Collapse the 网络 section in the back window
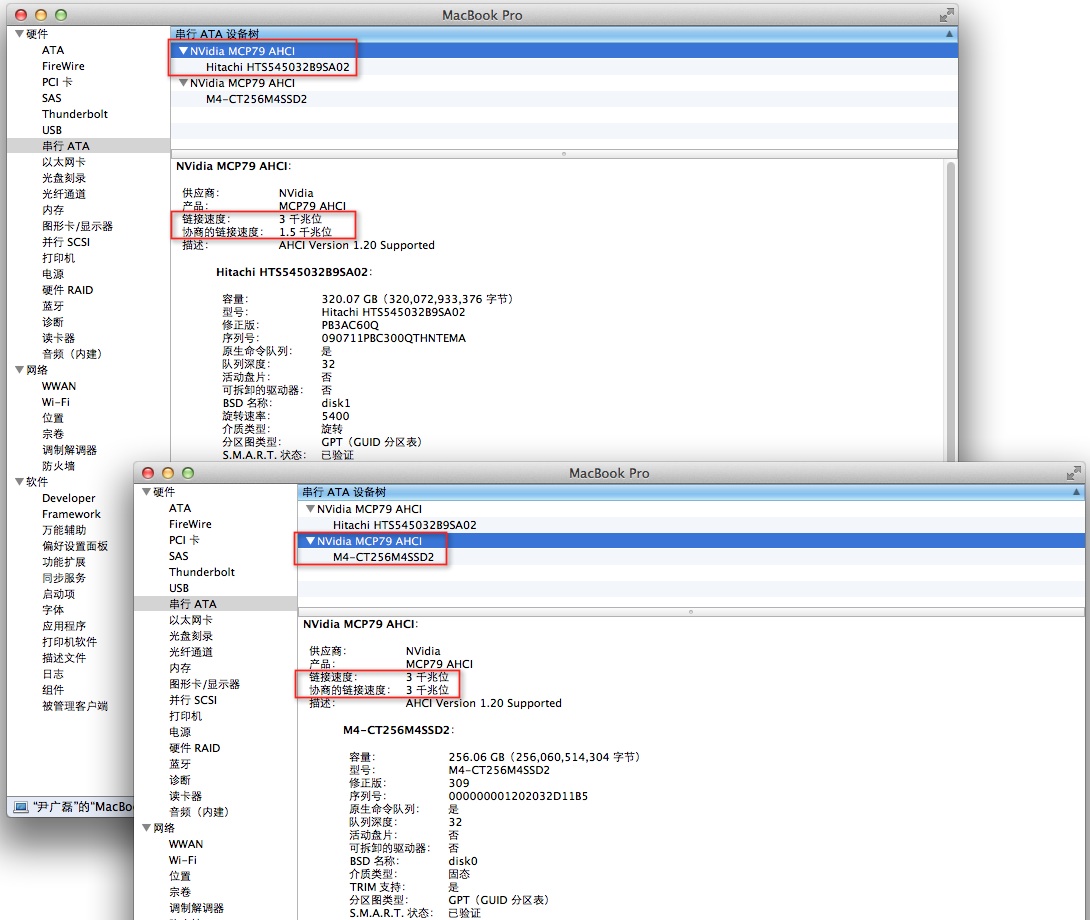This screenshot has width=1090, height=920. 19,370
